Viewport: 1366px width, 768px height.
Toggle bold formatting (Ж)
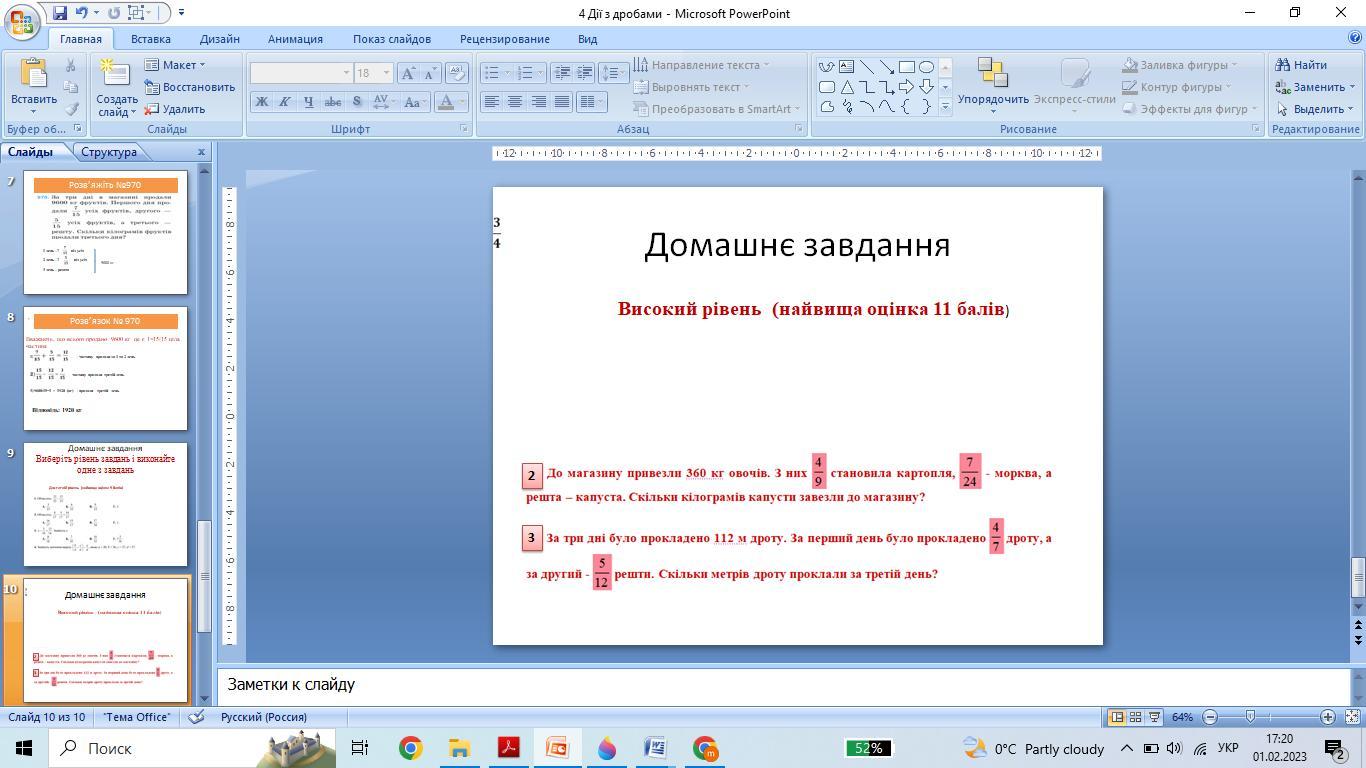(x=261, y=101)
